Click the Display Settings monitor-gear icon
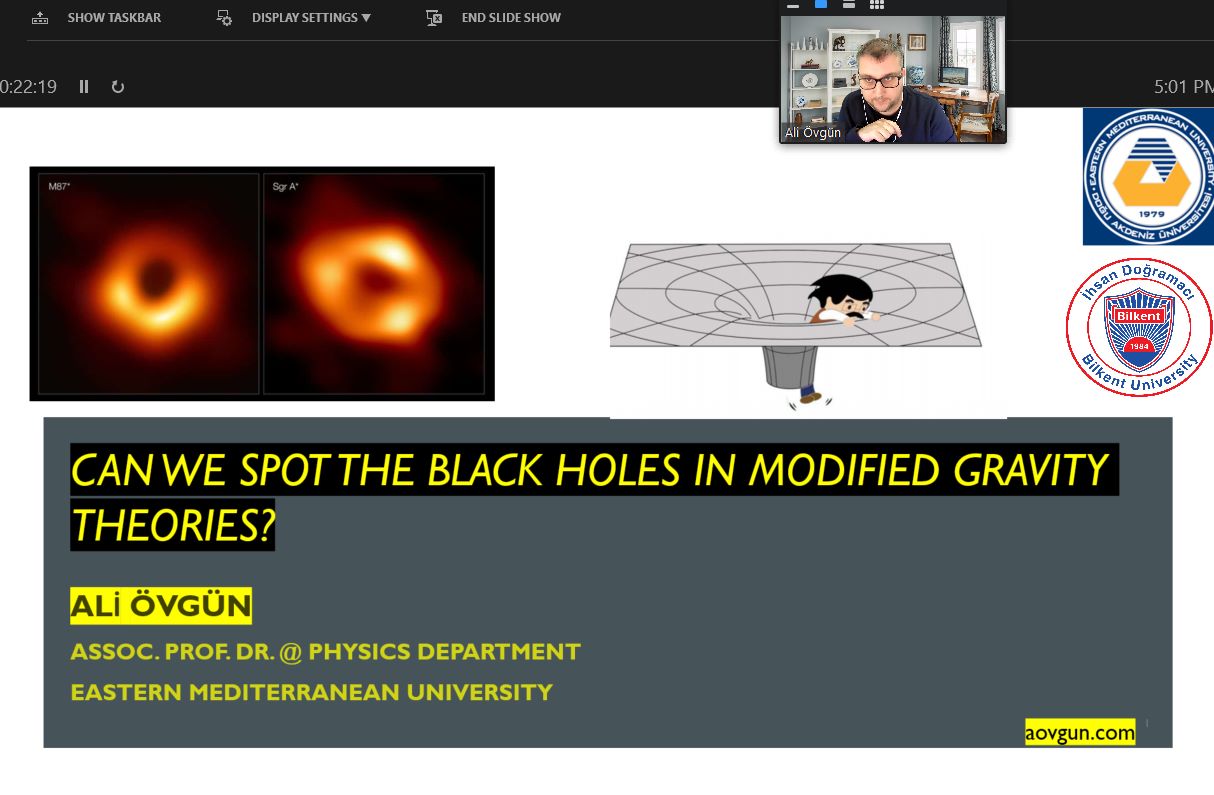This screenshot has width=1214, height=795. point(225,18)
